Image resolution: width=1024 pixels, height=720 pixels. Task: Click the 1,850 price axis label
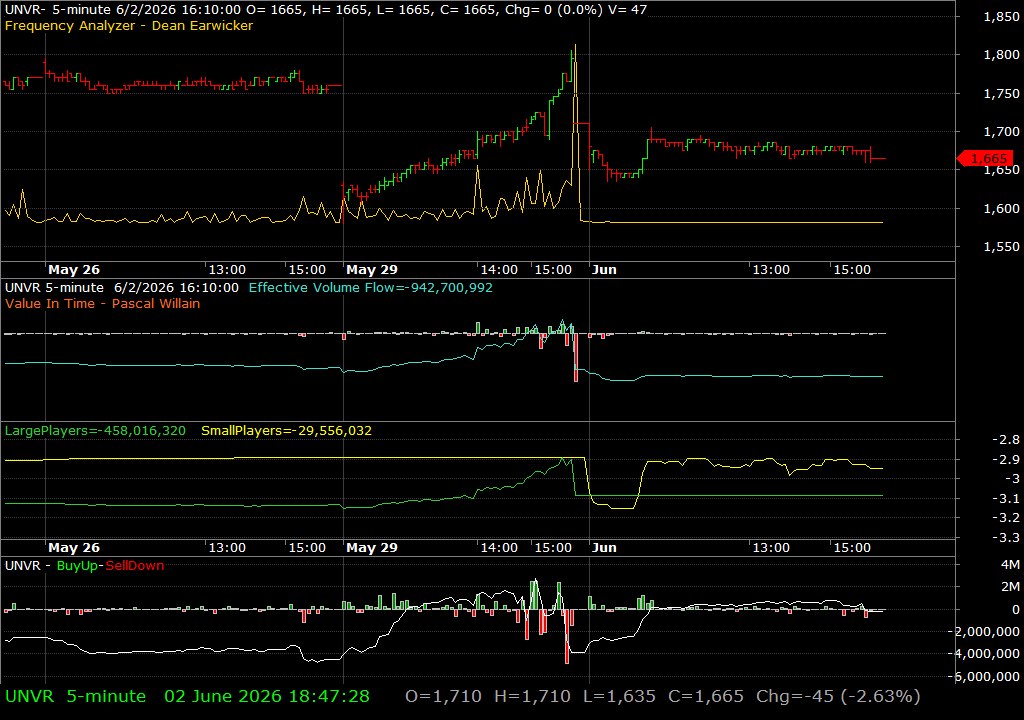pos(1001,17)
